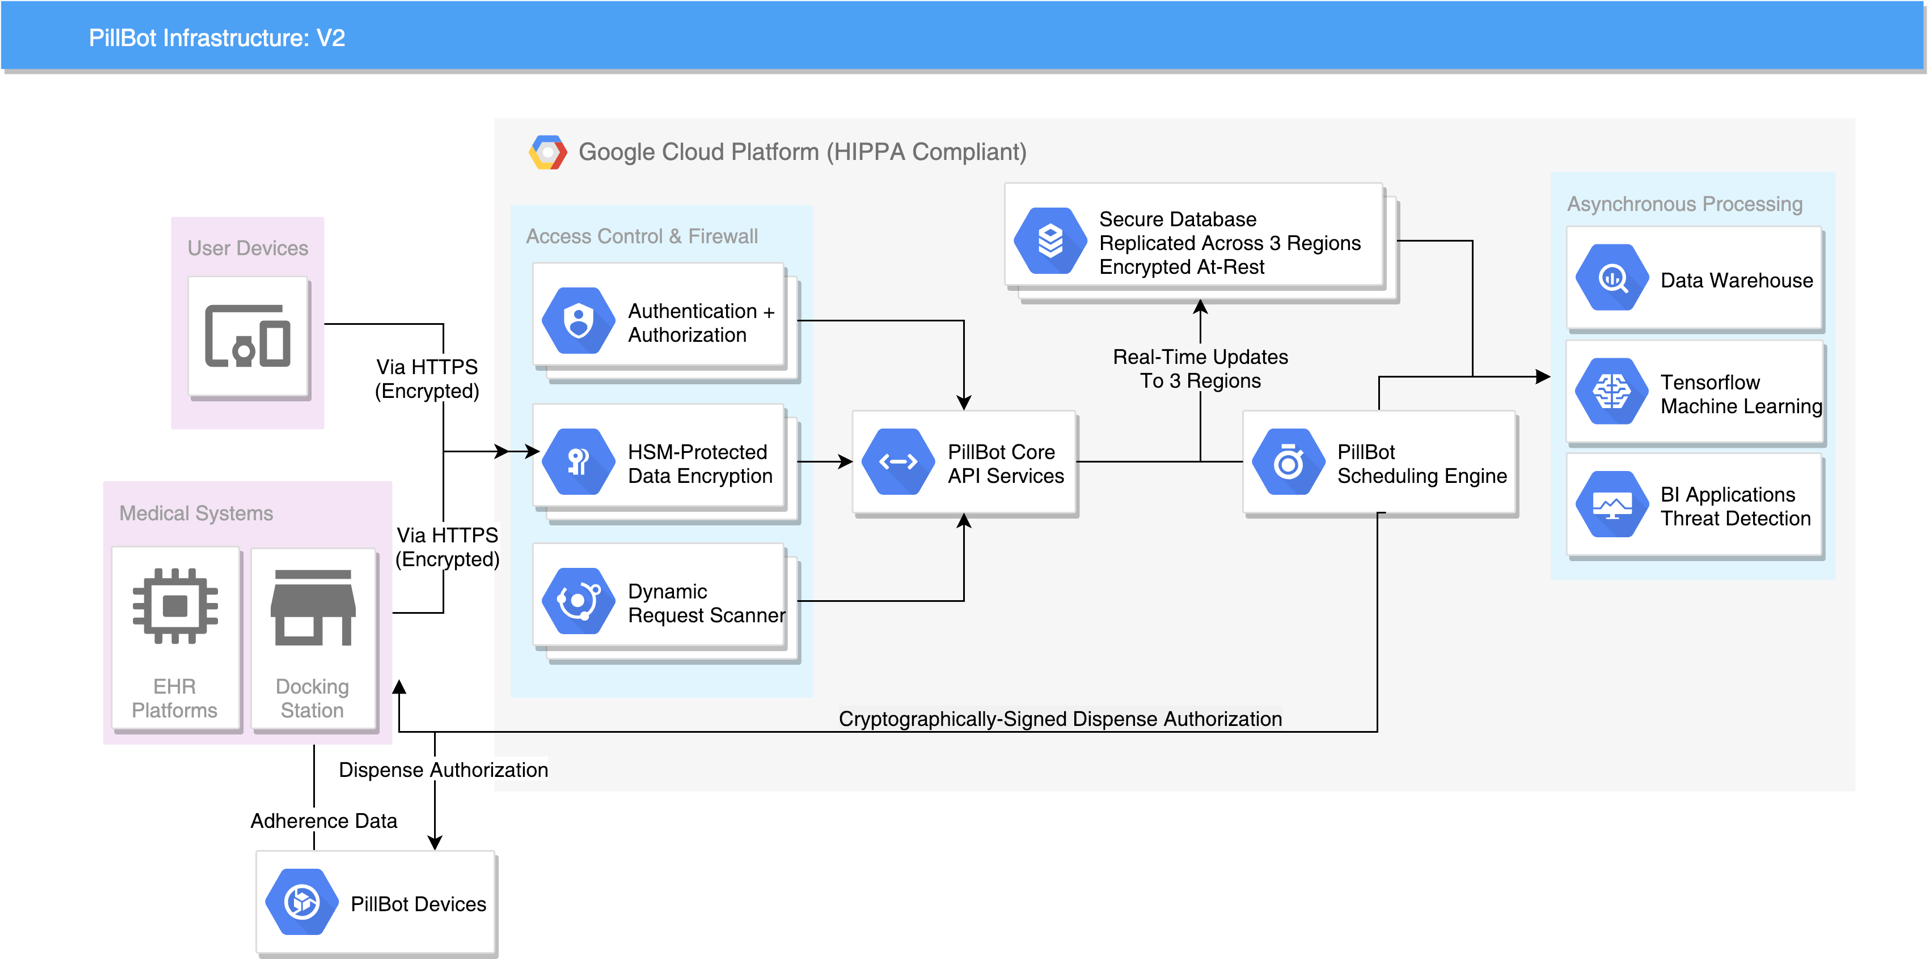Viewport: 1928px width, 959px height.
Task: Click the 'Medical Systems' group label
Action: pos(196,513)
